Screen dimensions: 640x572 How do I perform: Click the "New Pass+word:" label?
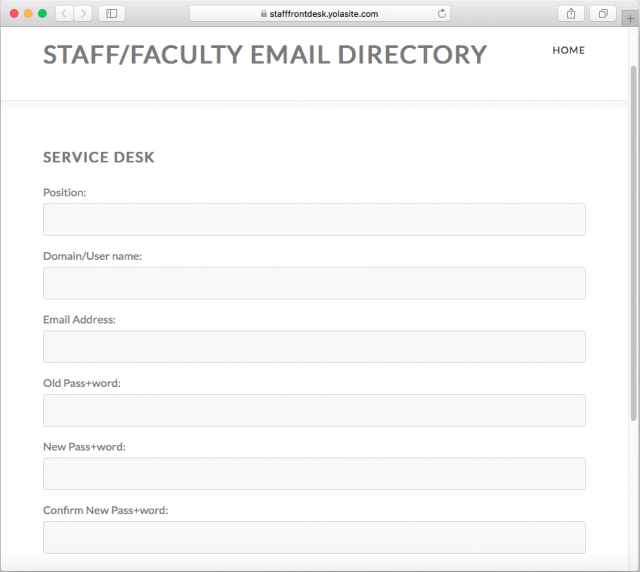[x=84, y=447]
